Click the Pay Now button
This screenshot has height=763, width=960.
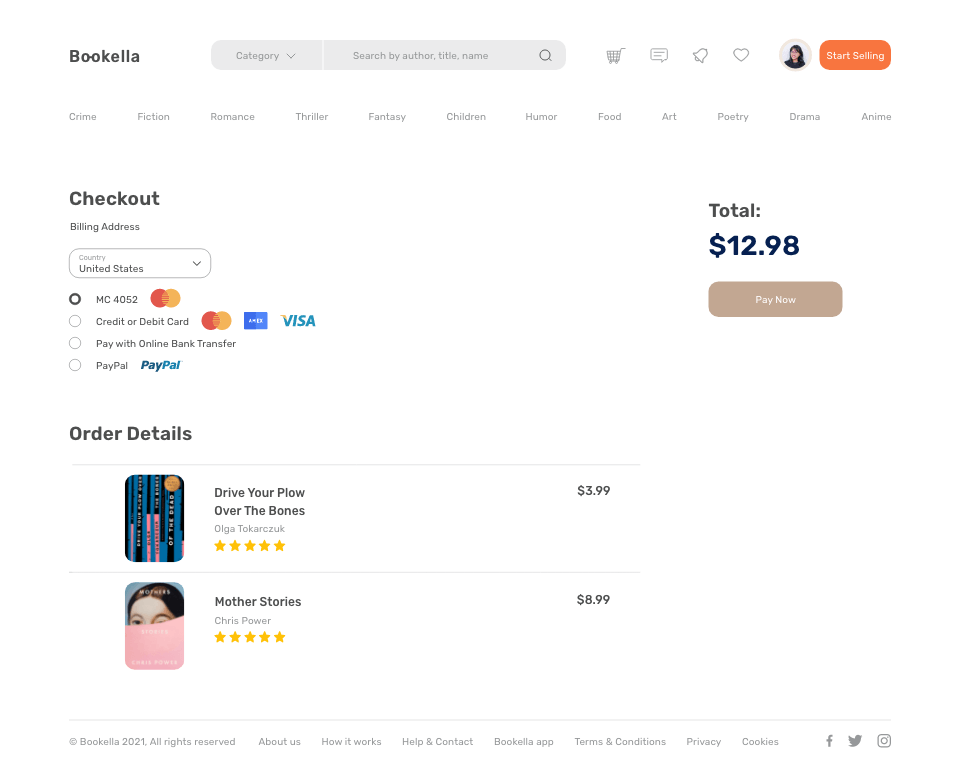(x=775, y=299)
